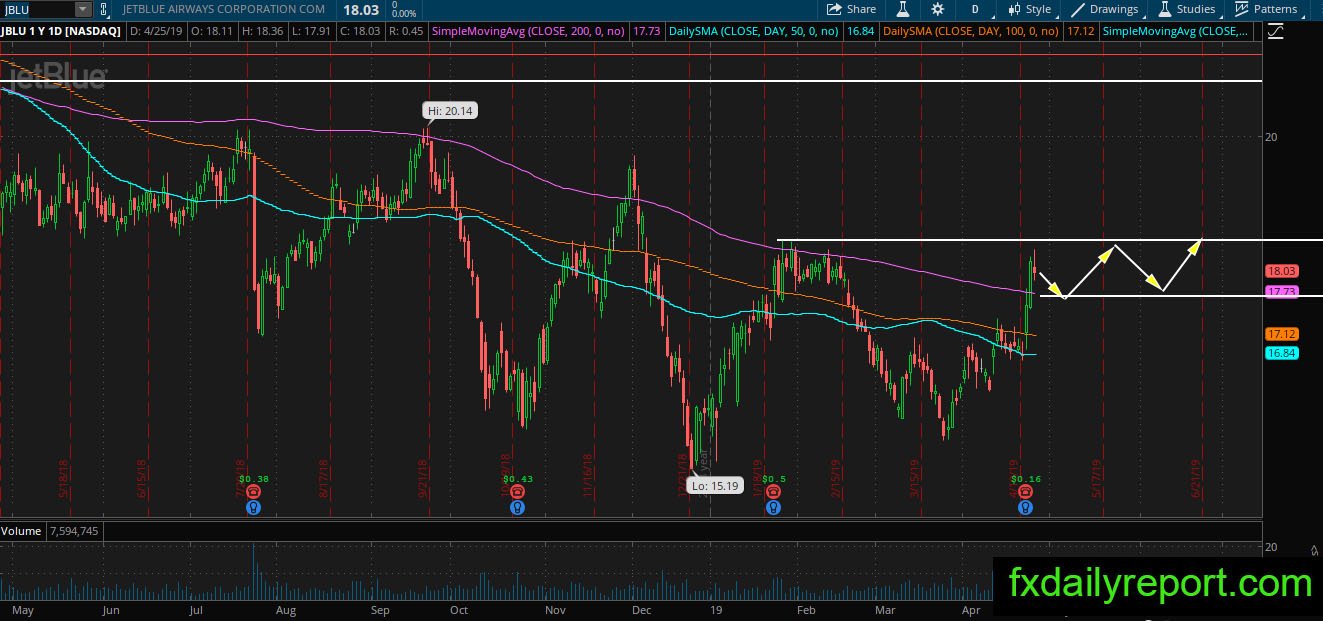Click the symbol link icon beside the ticker box
This screenshot has width=1323, height=621.
pos(104,9)
